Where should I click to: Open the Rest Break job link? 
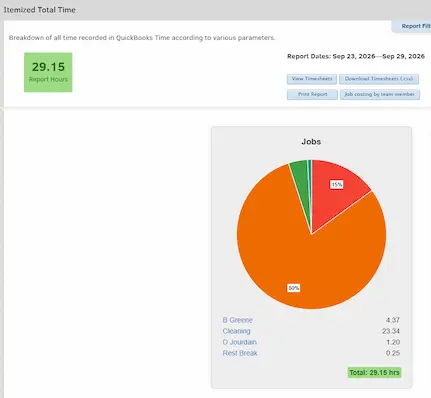coord(240,353)
